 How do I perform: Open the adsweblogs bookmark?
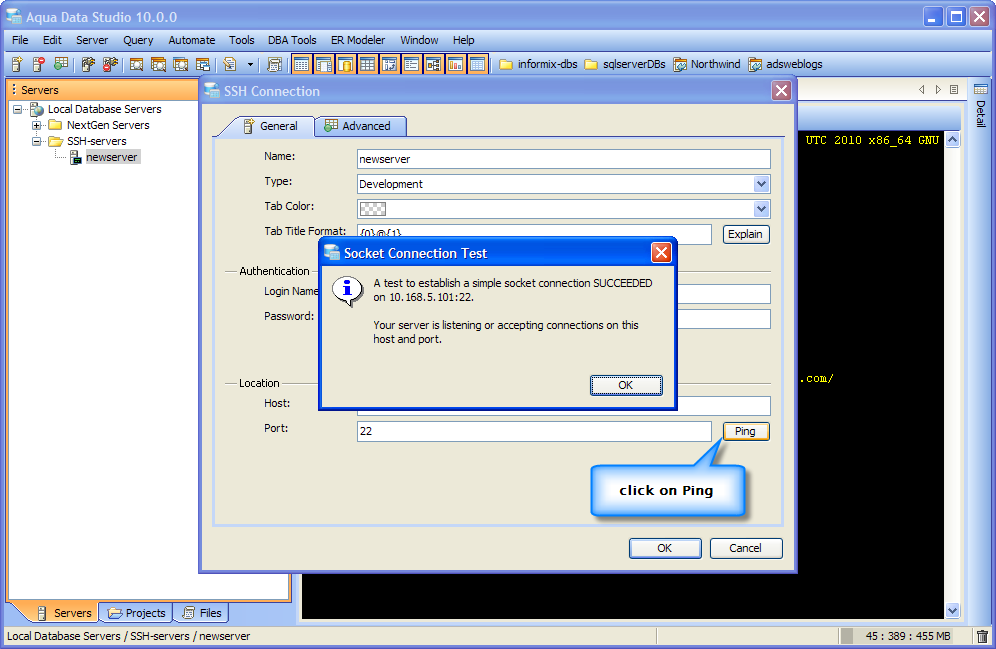[x=786, y=64]
